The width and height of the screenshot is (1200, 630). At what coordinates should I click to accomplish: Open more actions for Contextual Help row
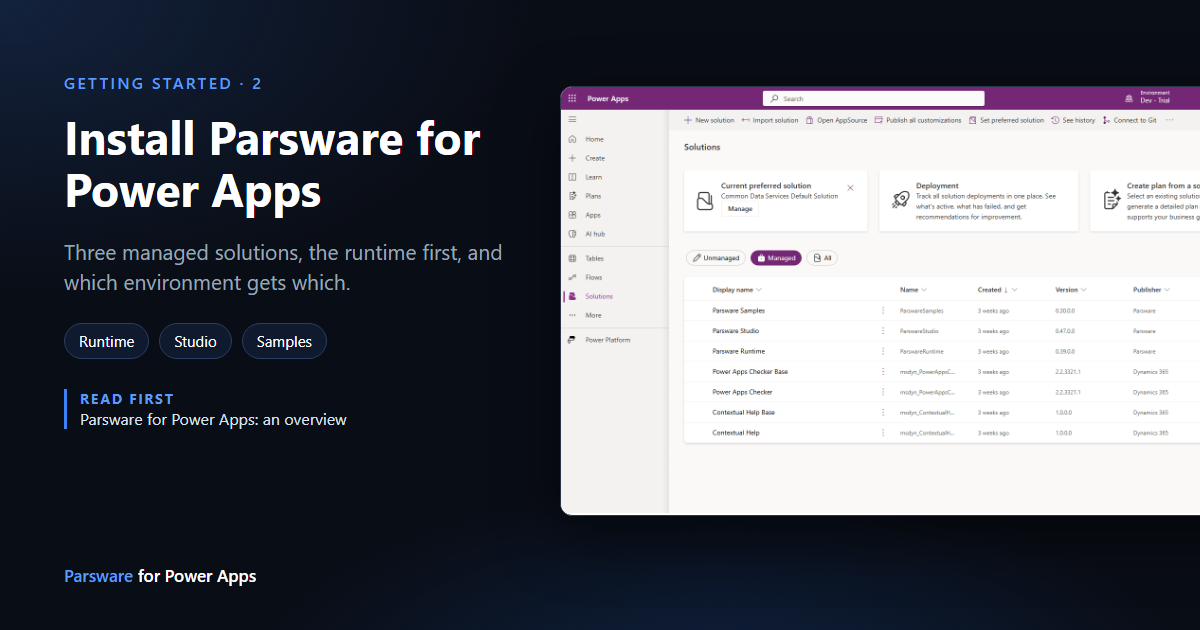click(x=882, y=433)
